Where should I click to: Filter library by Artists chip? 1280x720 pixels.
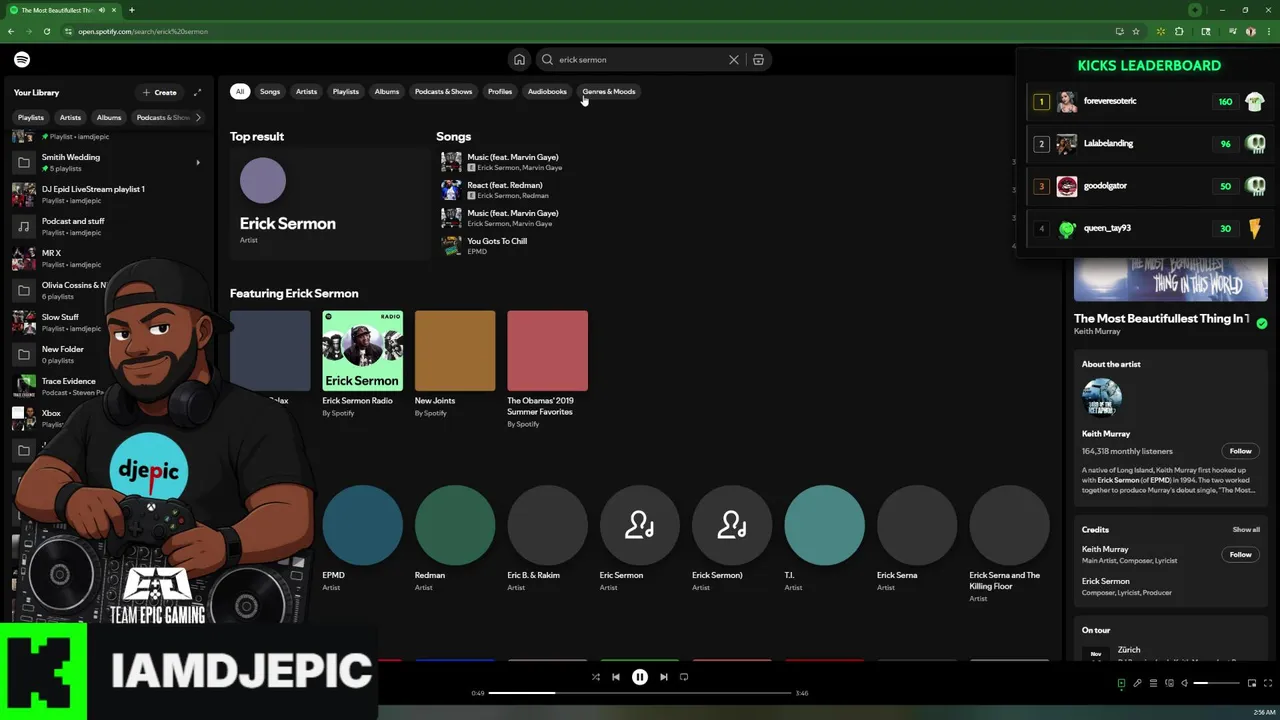click(70, 117)
